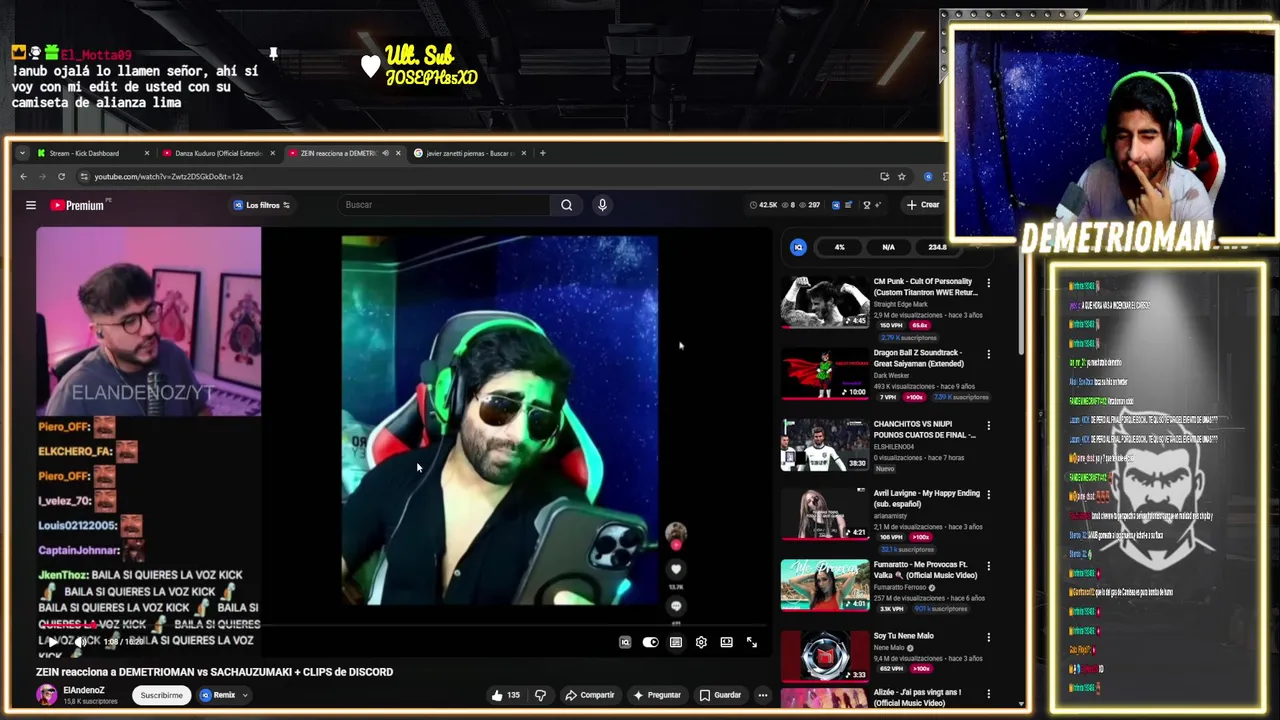Switch to Stream - Kick Dashboard tab
Viewport: 1280px width, 720px height.
point(94,153)
